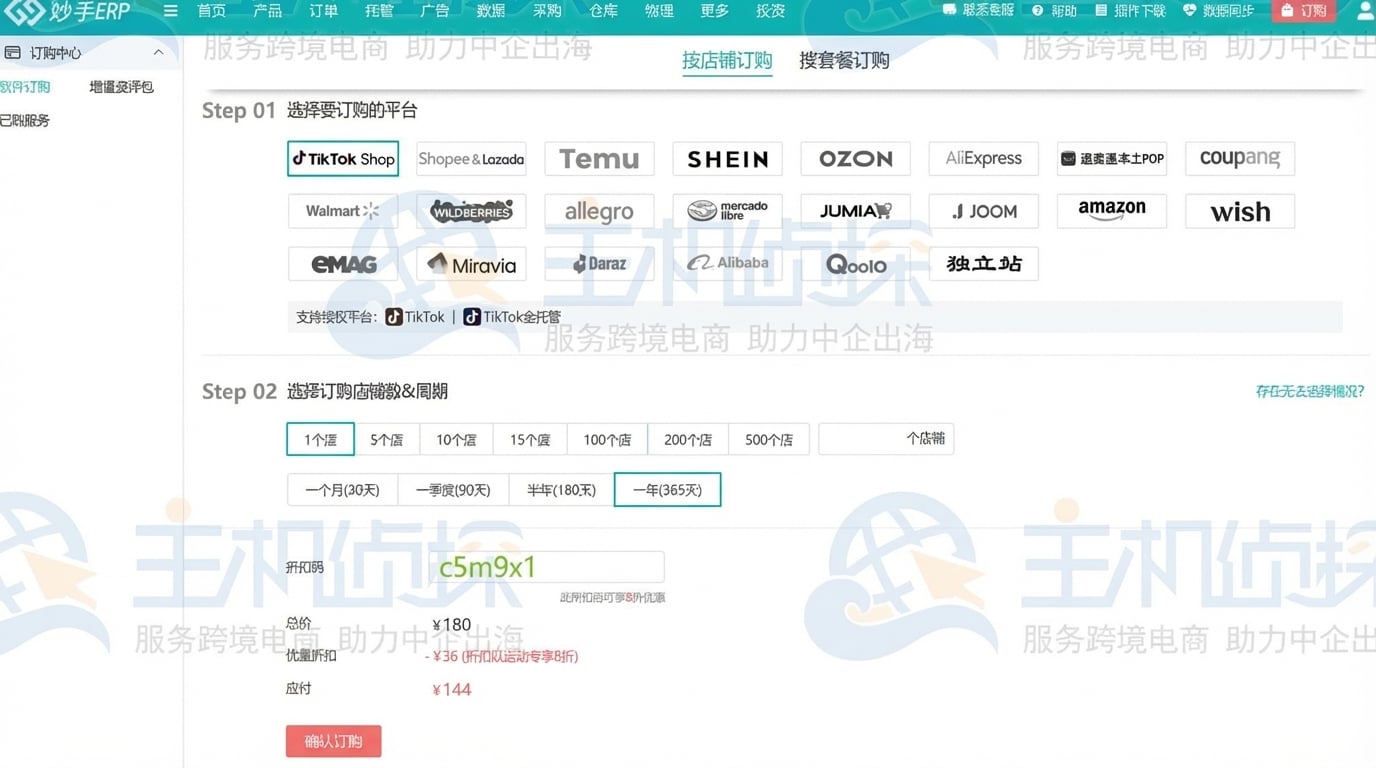This screenshot has height=768, width=1376.
Task: Select the amazon platform logo
Action: tap(1111, 211)
